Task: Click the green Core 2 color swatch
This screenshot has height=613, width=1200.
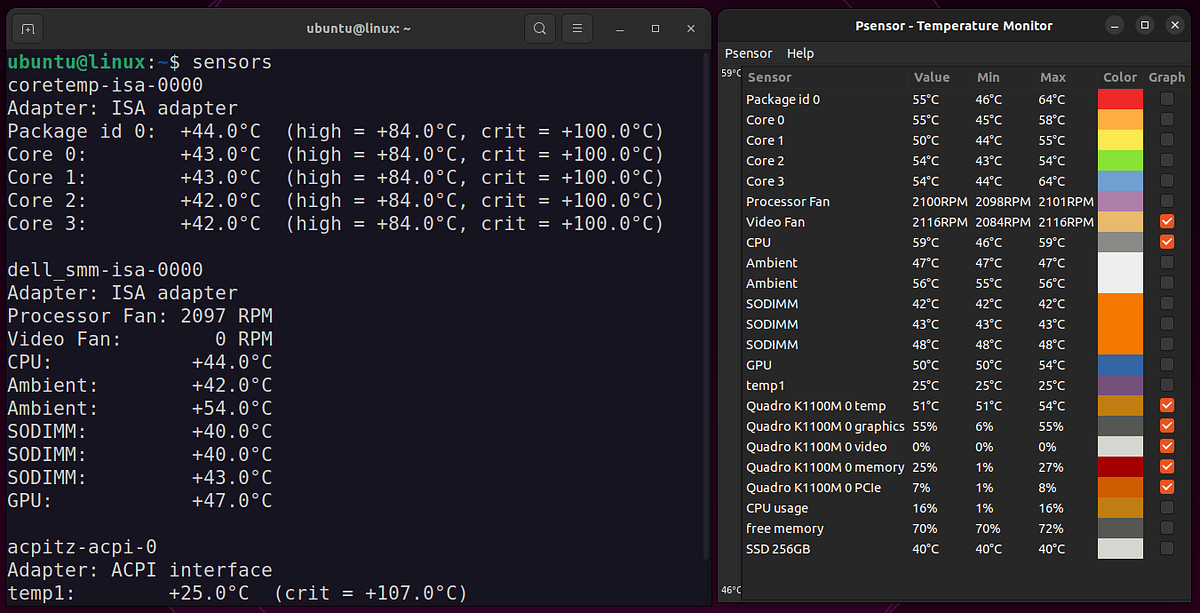Action: (x=1120, y=161)
